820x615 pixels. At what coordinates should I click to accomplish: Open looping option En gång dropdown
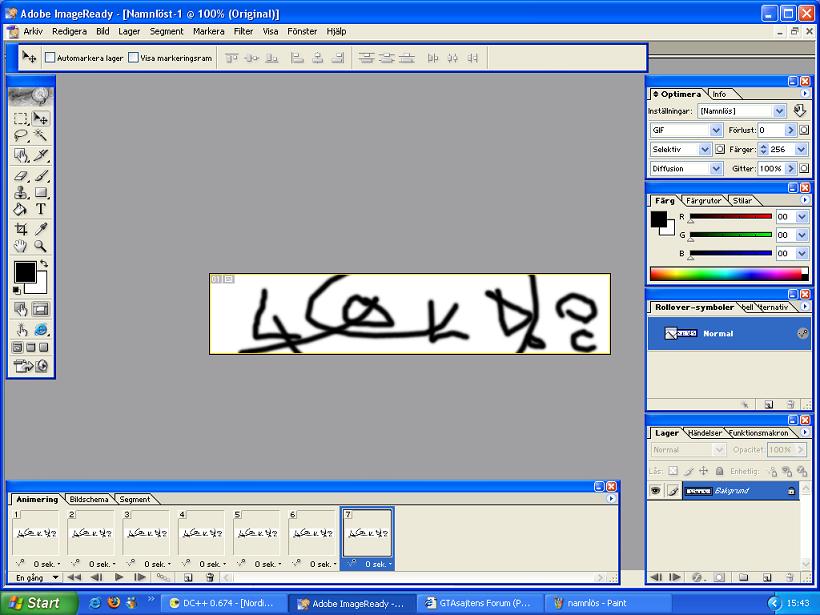37,578
